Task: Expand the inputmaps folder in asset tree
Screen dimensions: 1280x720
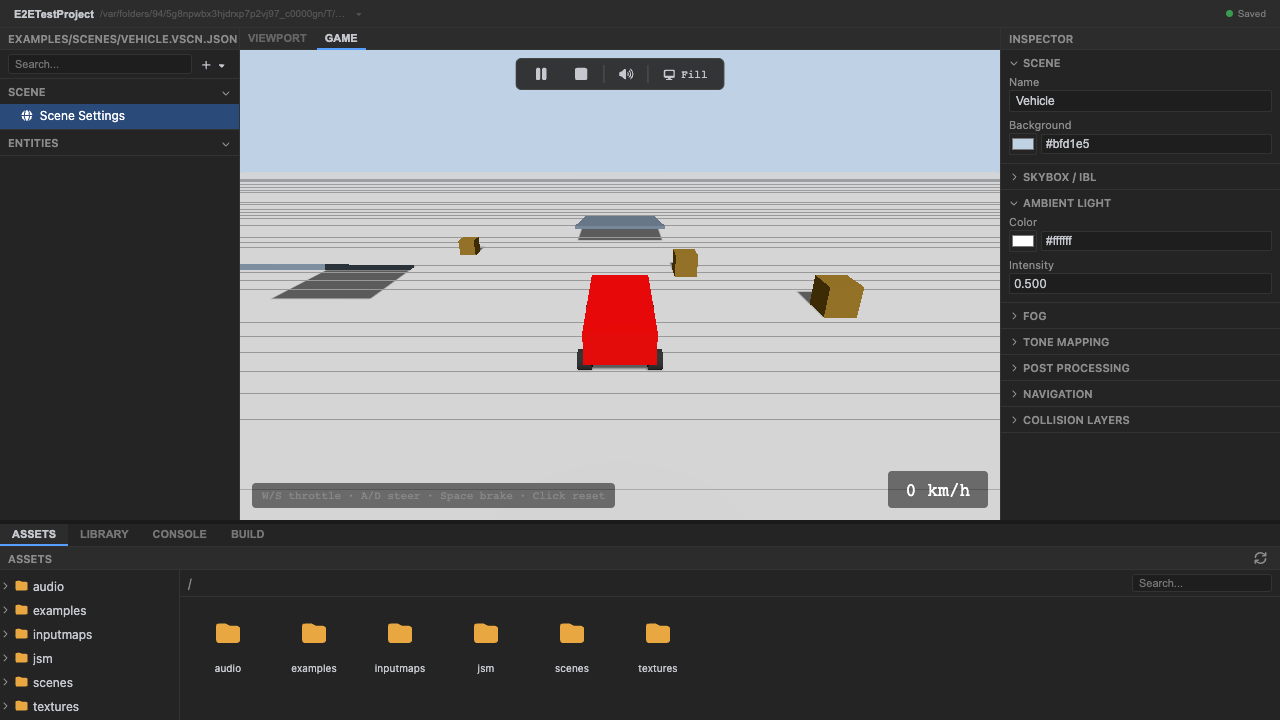Action: (x=6, y=634)
